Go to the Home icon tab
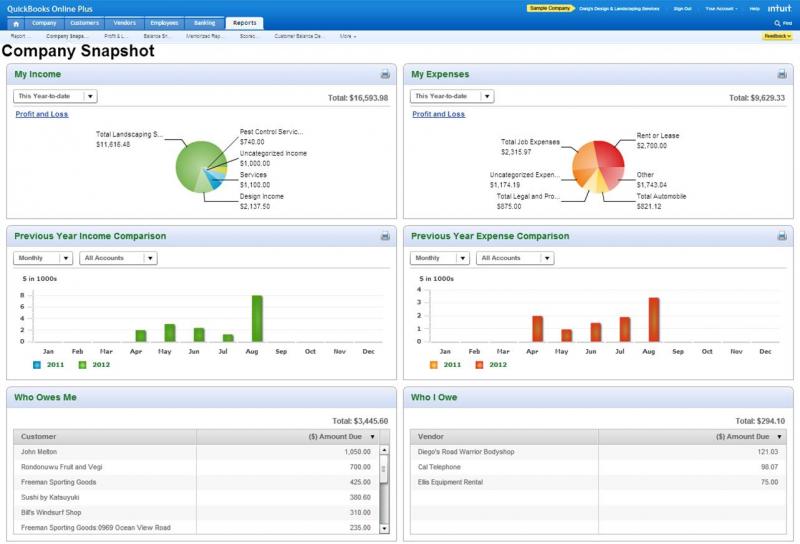The image size is (800, 544). pos(16,23)
